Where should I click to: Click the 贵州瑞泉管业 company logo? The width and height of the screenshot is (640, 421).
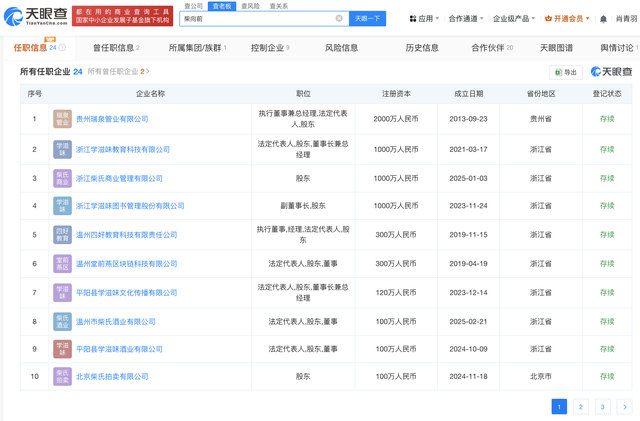62,119
